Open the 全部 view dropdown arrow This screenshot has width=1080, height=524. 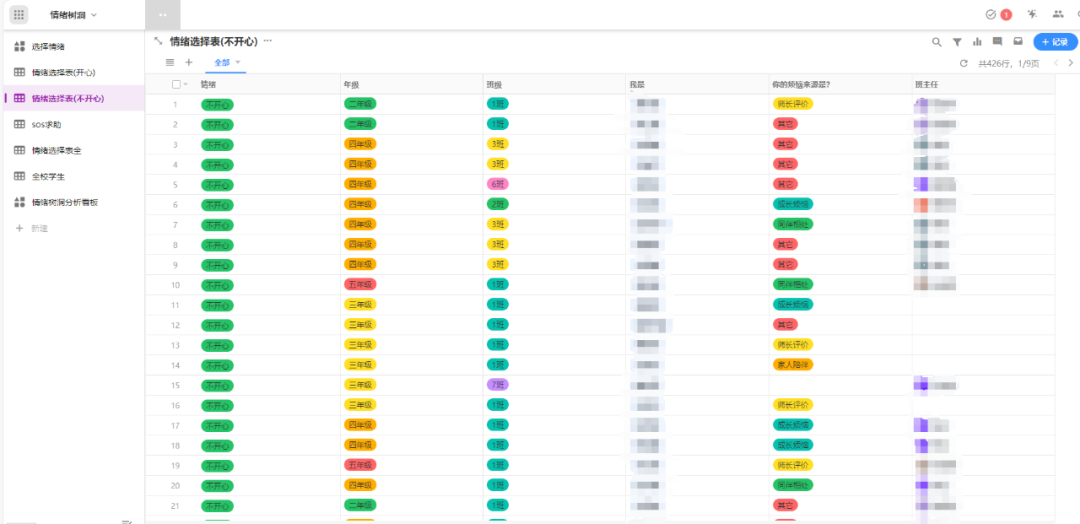tap(238, 62)
